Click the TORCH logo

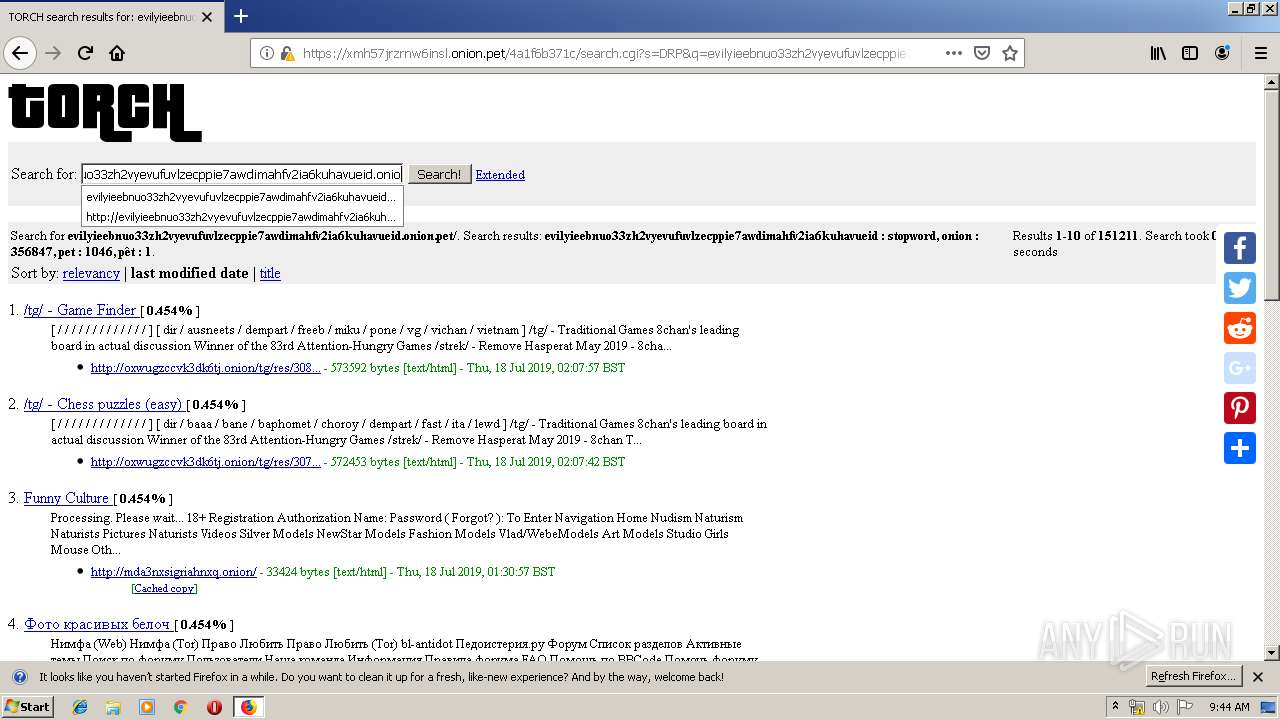105,112
